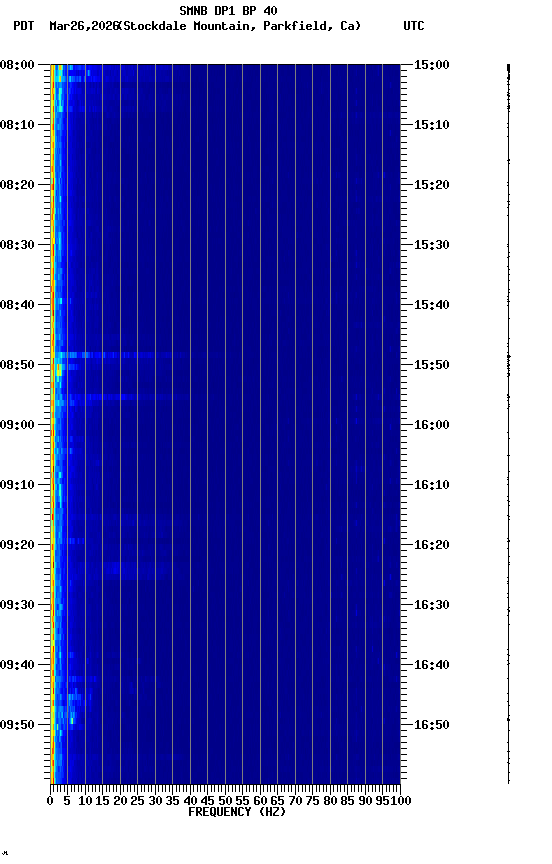Click the 50 Hz frequency tick label
Image resolution: width=552 pixels, height=864 pixels.
click(x=225, y=801)
